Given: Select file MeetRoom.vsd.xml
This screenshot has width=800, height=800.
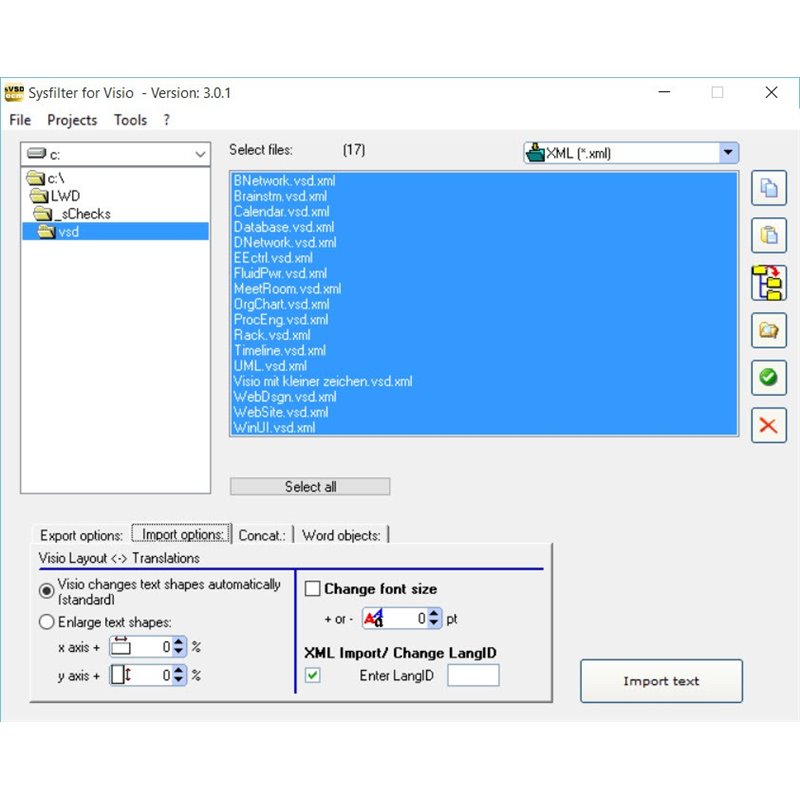Looking at the screenshot, I should 484,289.
